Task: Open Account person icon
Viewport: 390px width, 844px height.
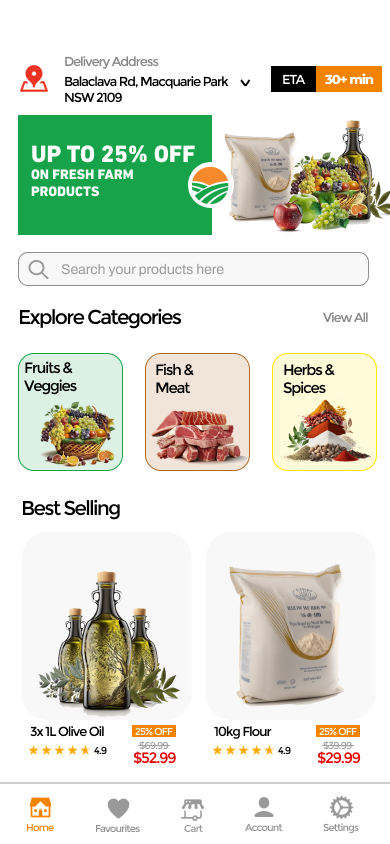Action: (x=264, y=808)
